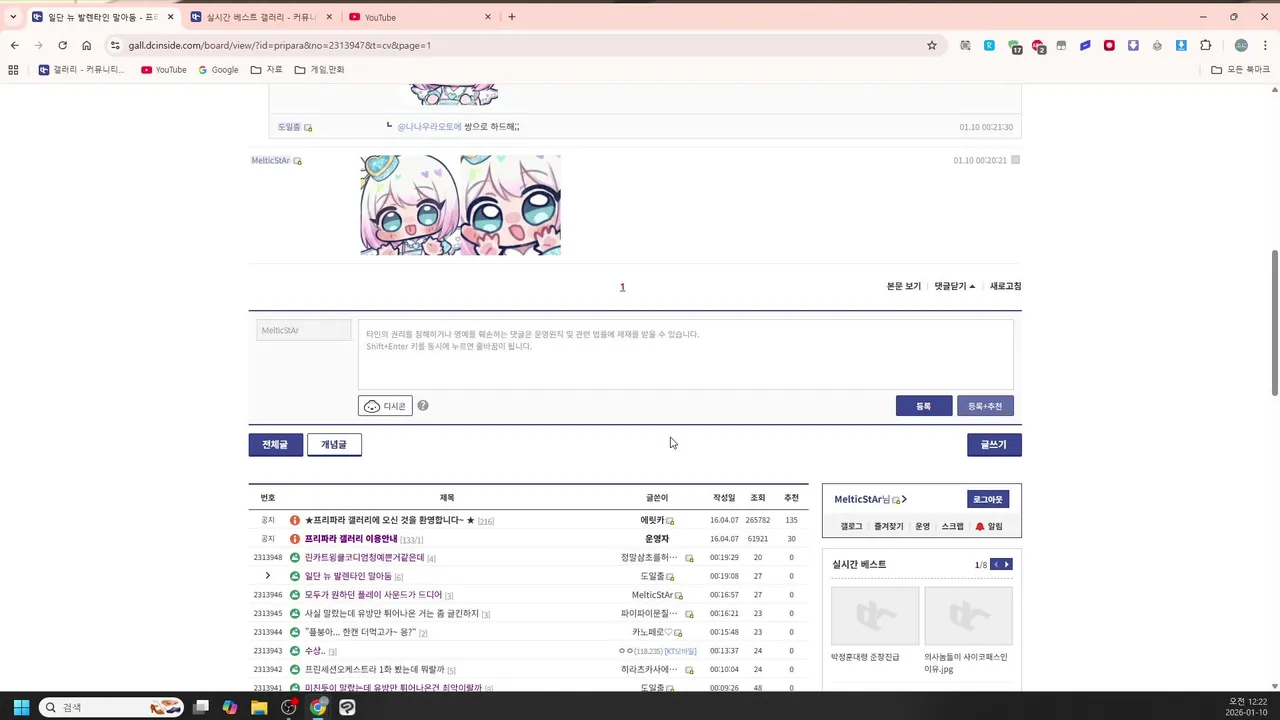
Task: Switch to the YouTube tab
Action: click(x=420, y=17)
